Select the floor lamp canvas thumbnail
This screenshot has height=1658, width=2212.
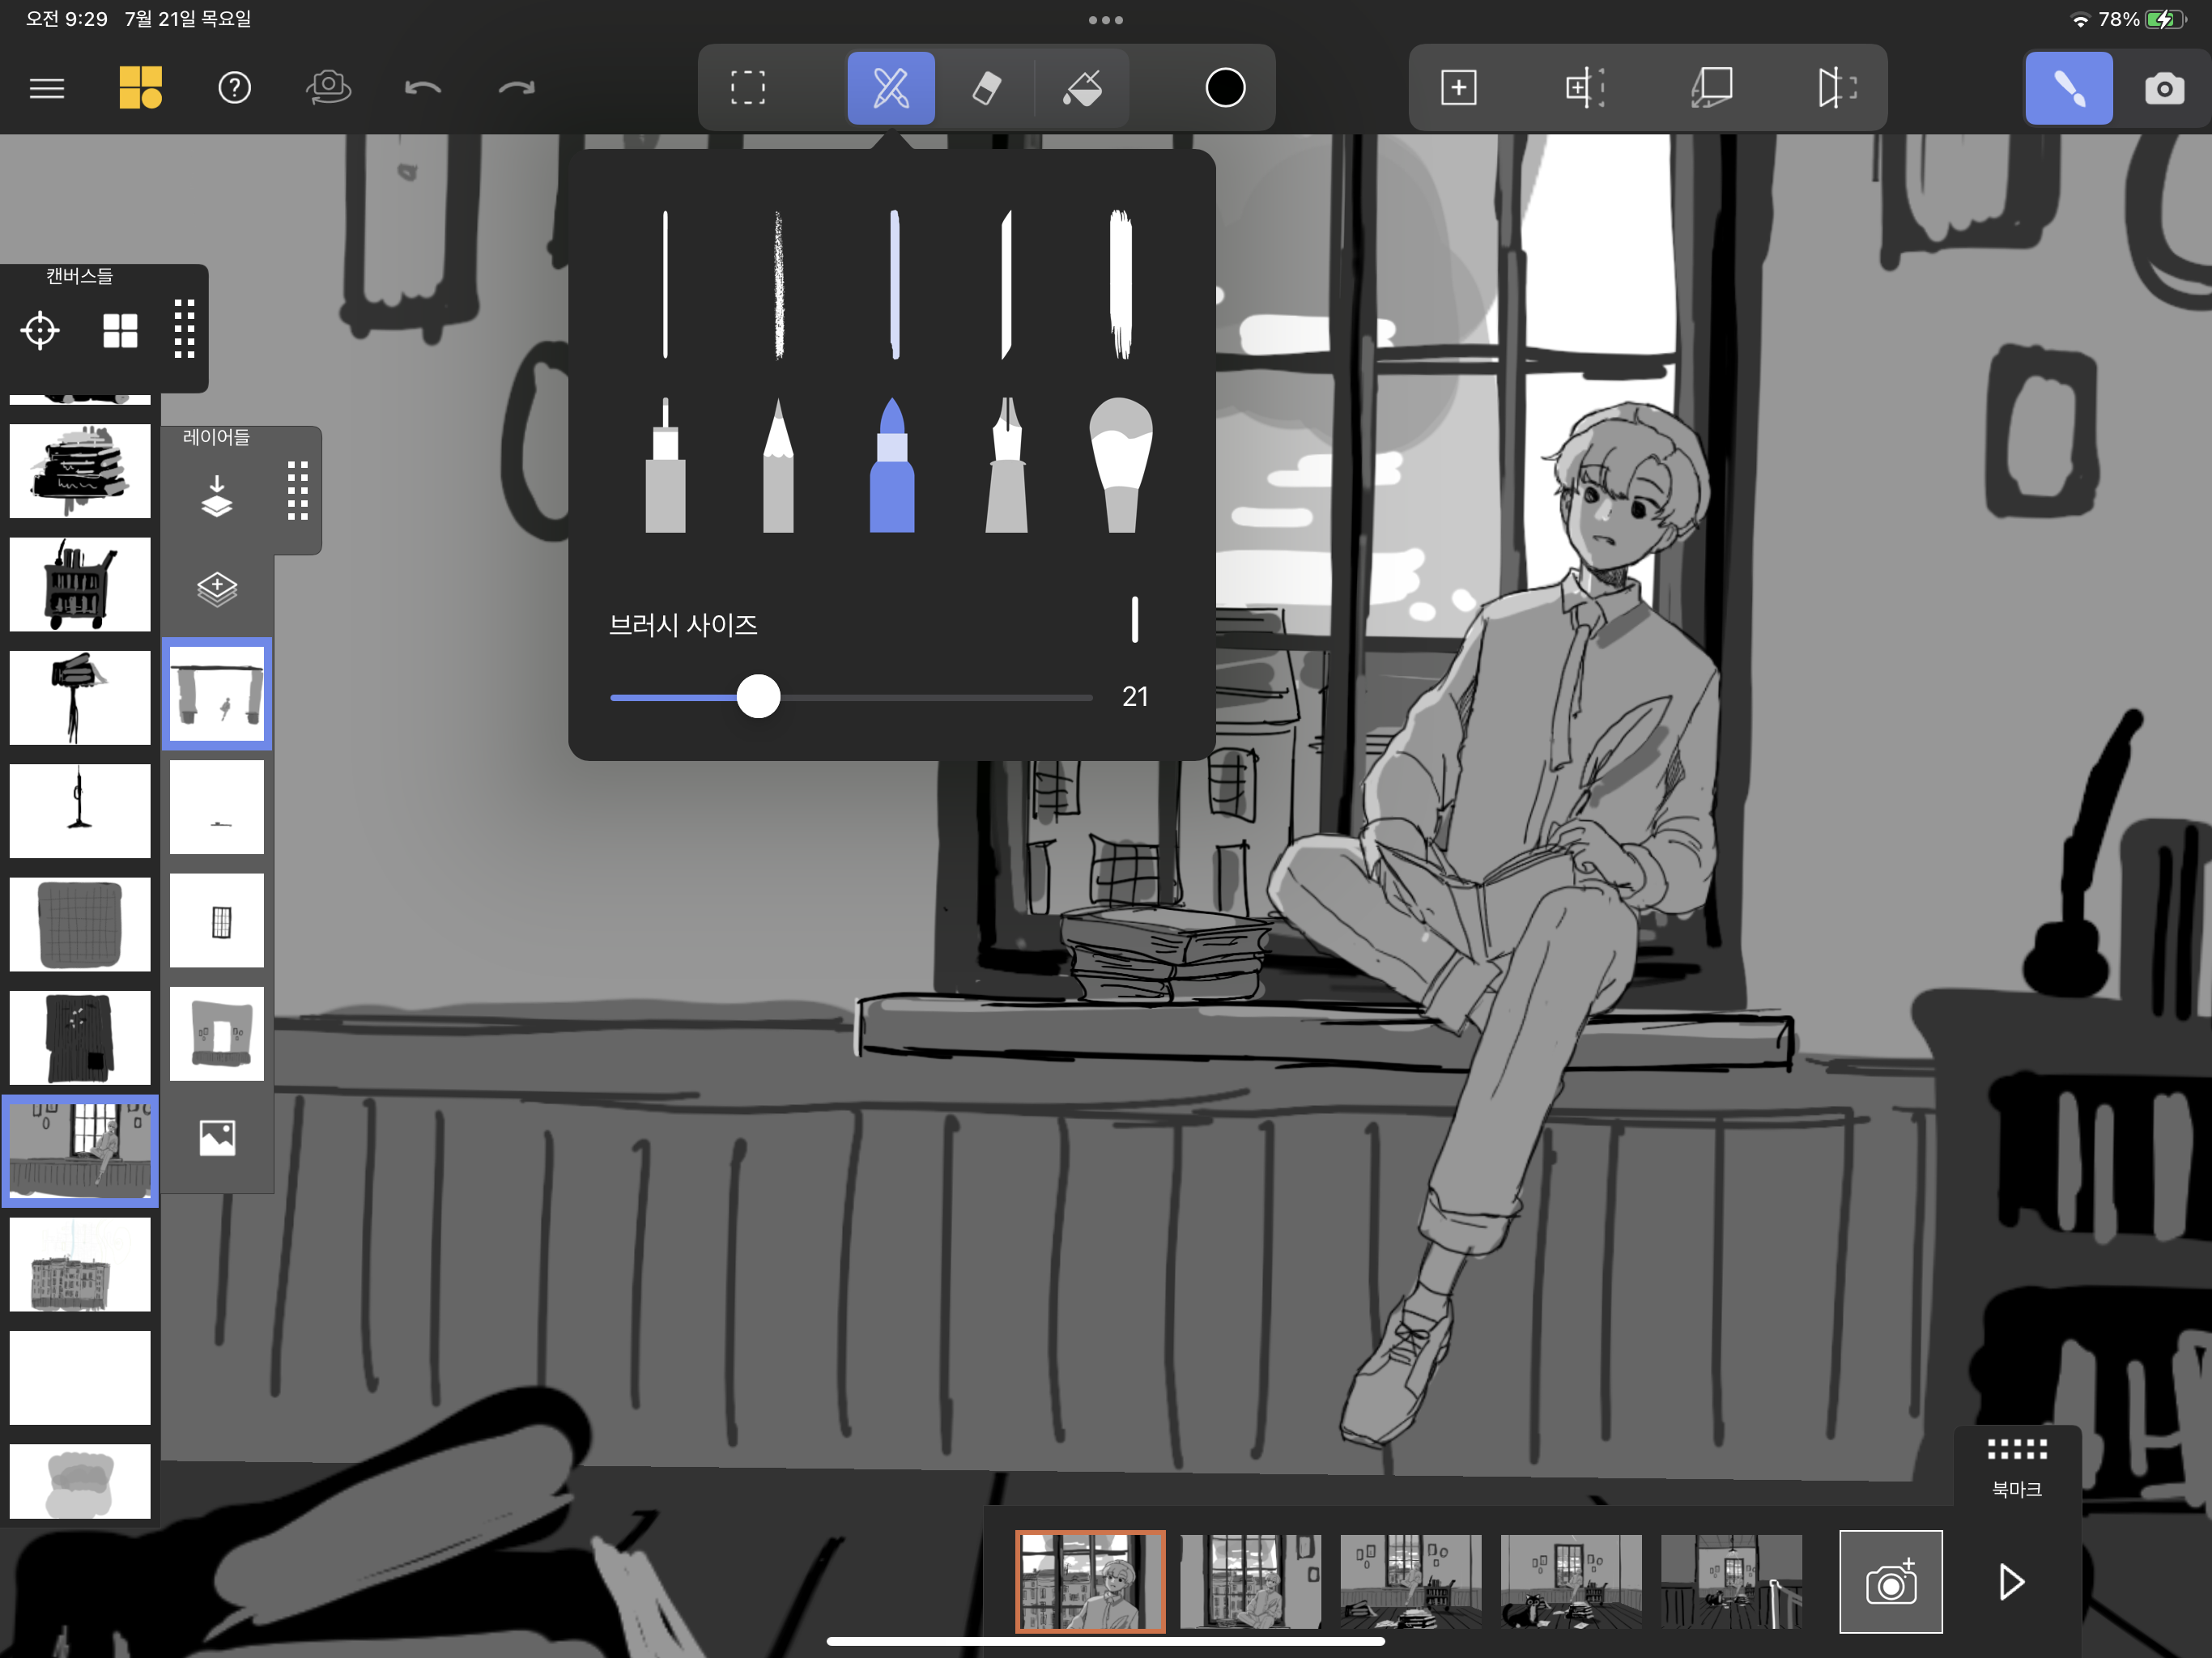pyautogui.click(x=80, y=811)
